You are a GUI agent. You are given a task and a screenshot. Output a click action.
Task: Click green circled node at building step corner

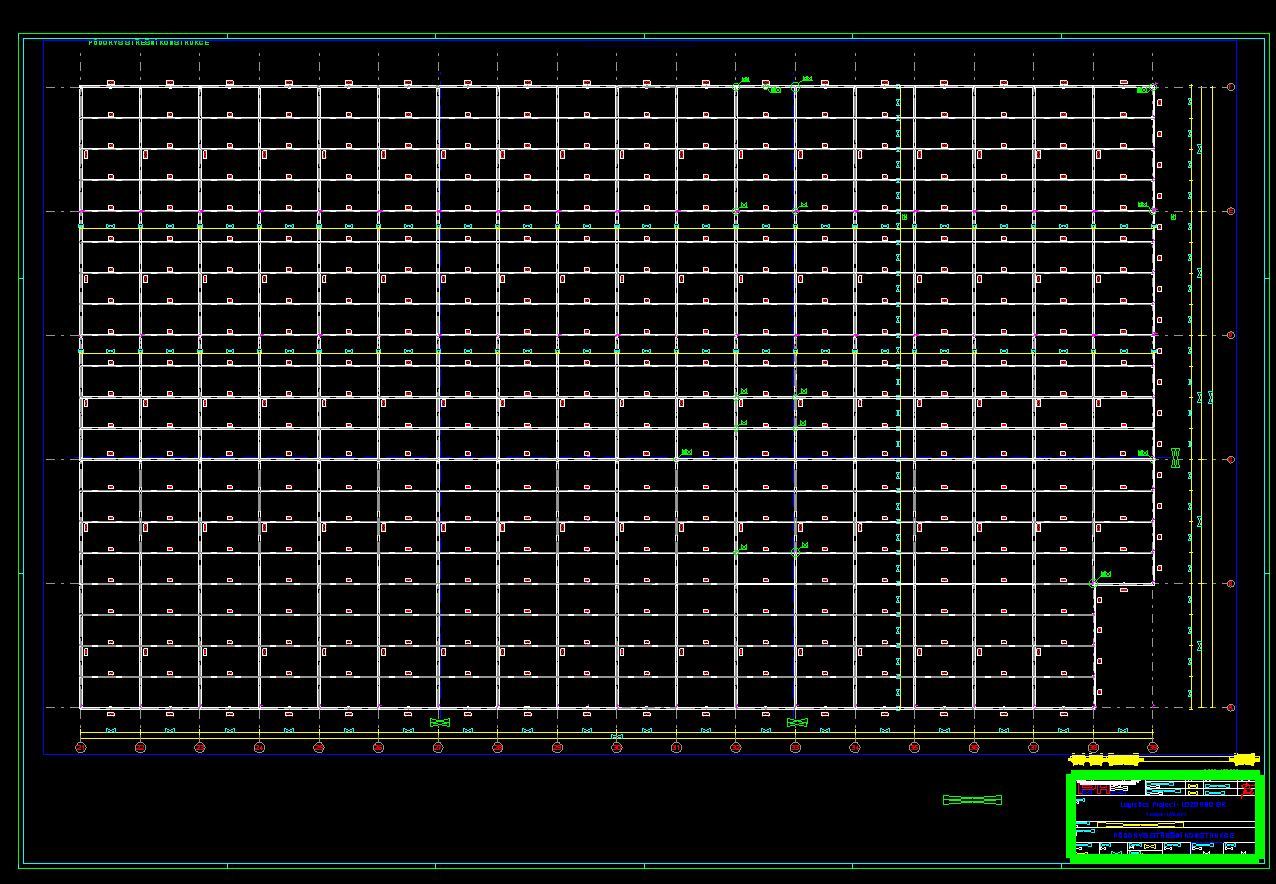[x=1093, y=583]
